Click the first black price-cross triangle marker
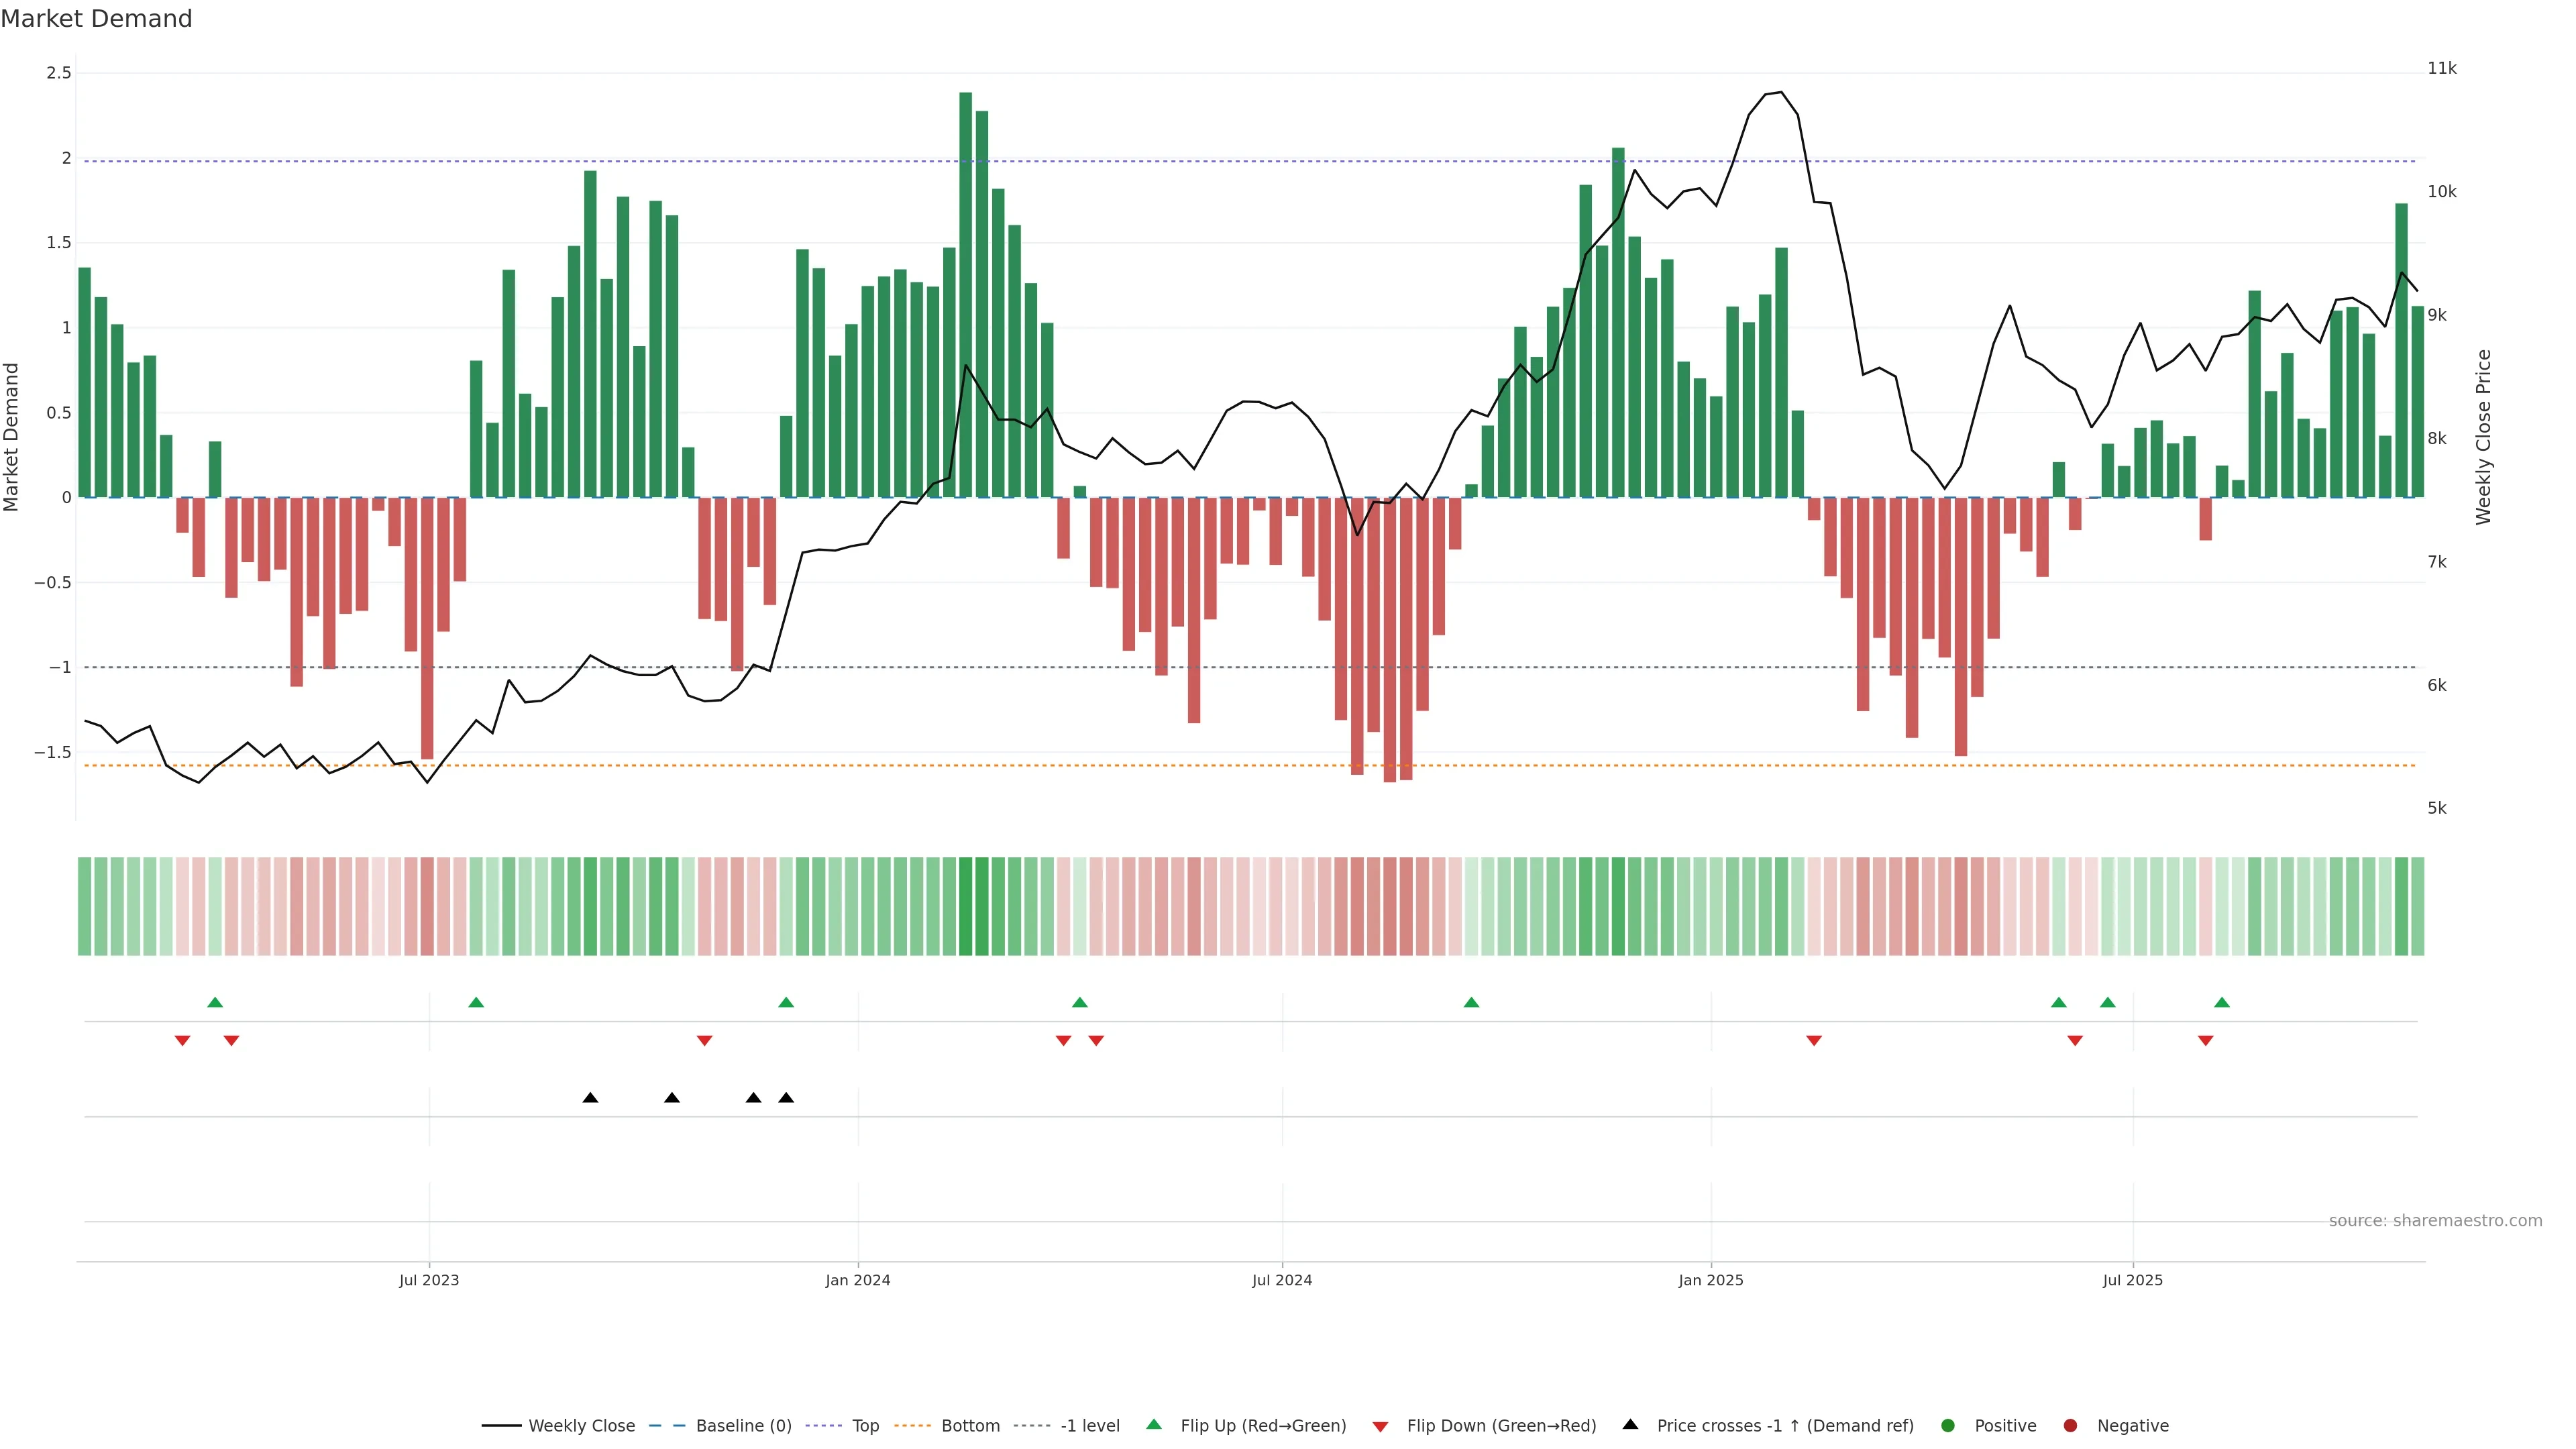 (x=590, y=1098)
